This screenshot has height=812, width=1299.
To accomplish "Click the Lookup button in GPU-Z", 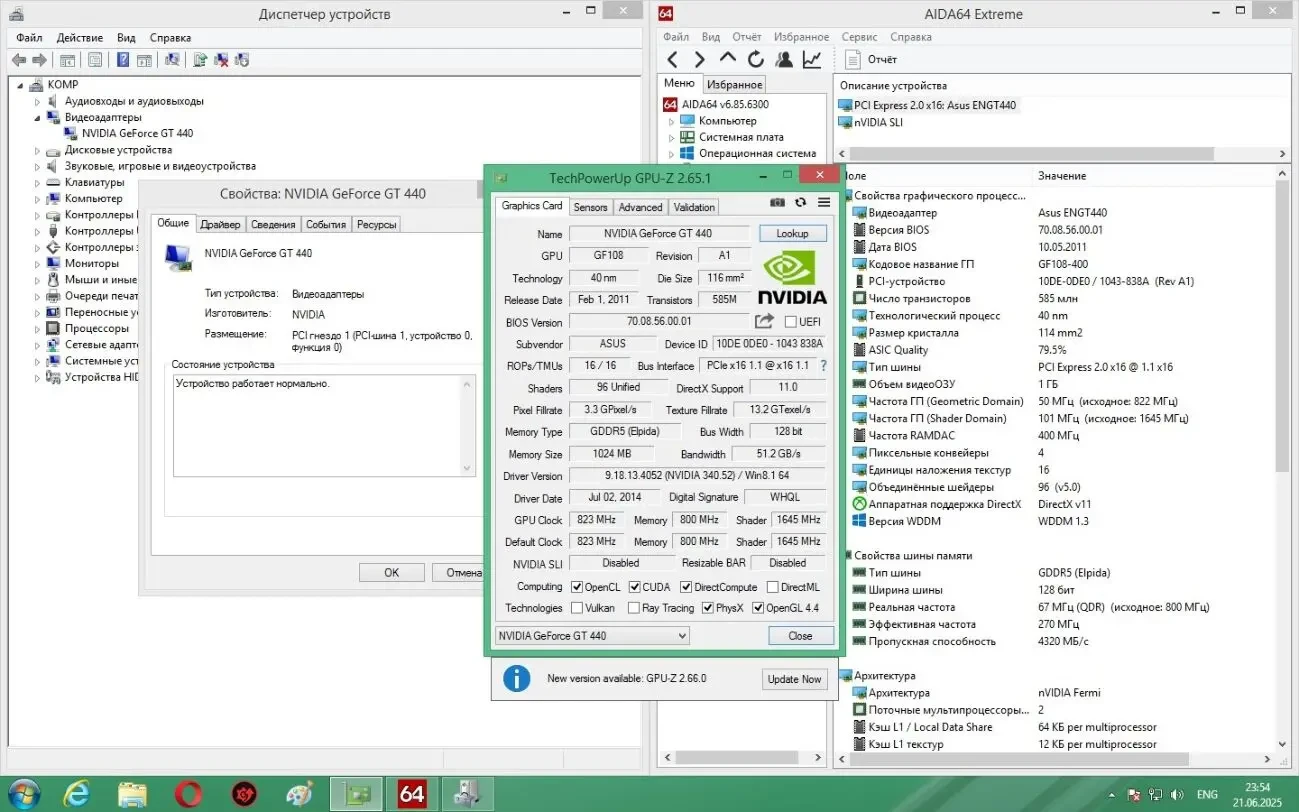I will [792, 234].
